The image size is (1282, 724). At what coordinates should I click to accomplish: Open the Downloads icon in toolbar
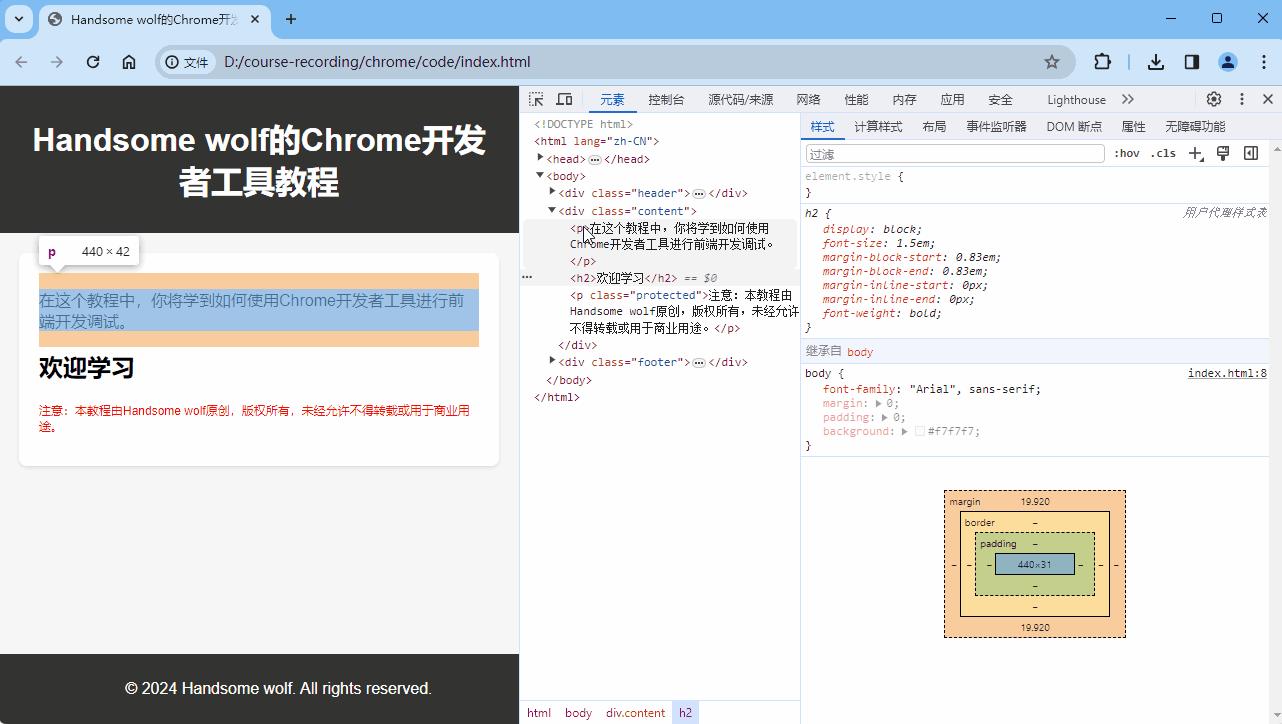pos(1155,61)
